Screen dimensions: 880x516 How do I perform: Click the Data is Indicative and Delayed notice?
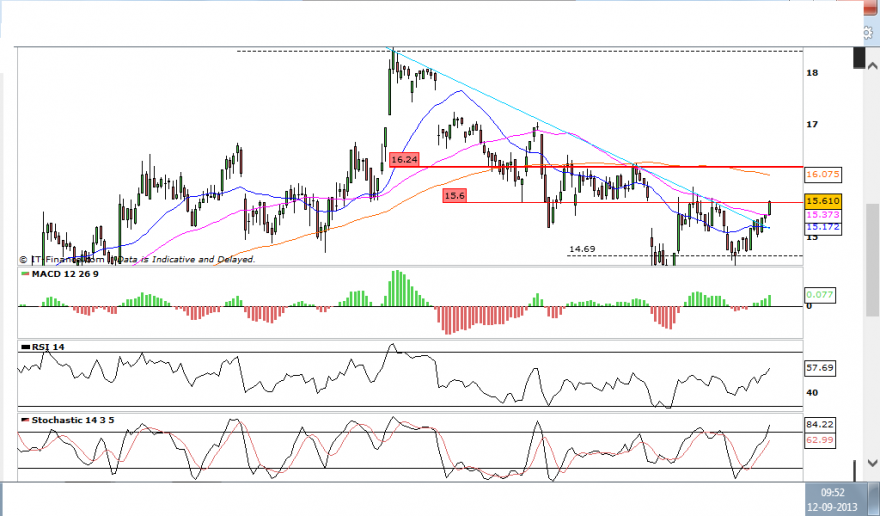(187, 259)
